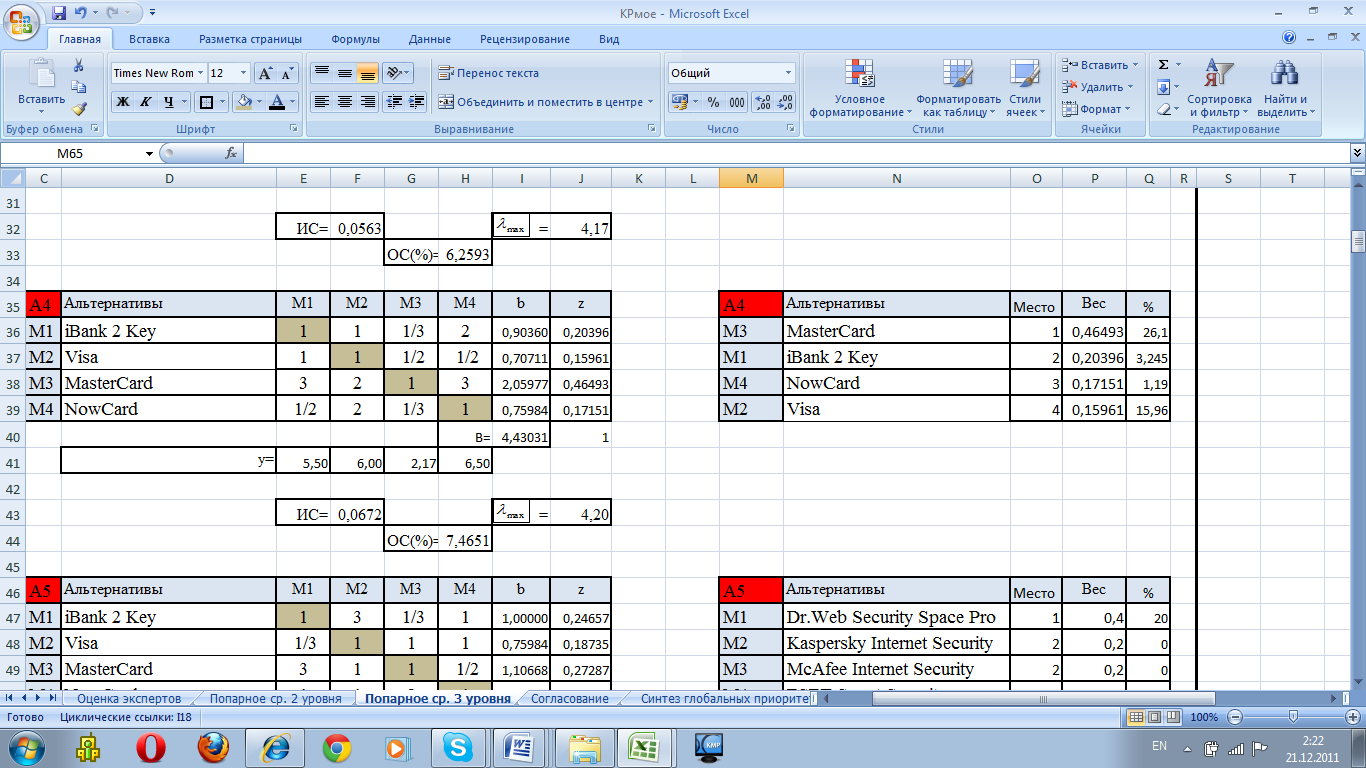Open the Windows Start menu
This screenshot has height=768, width=1366.
point(25,747)
